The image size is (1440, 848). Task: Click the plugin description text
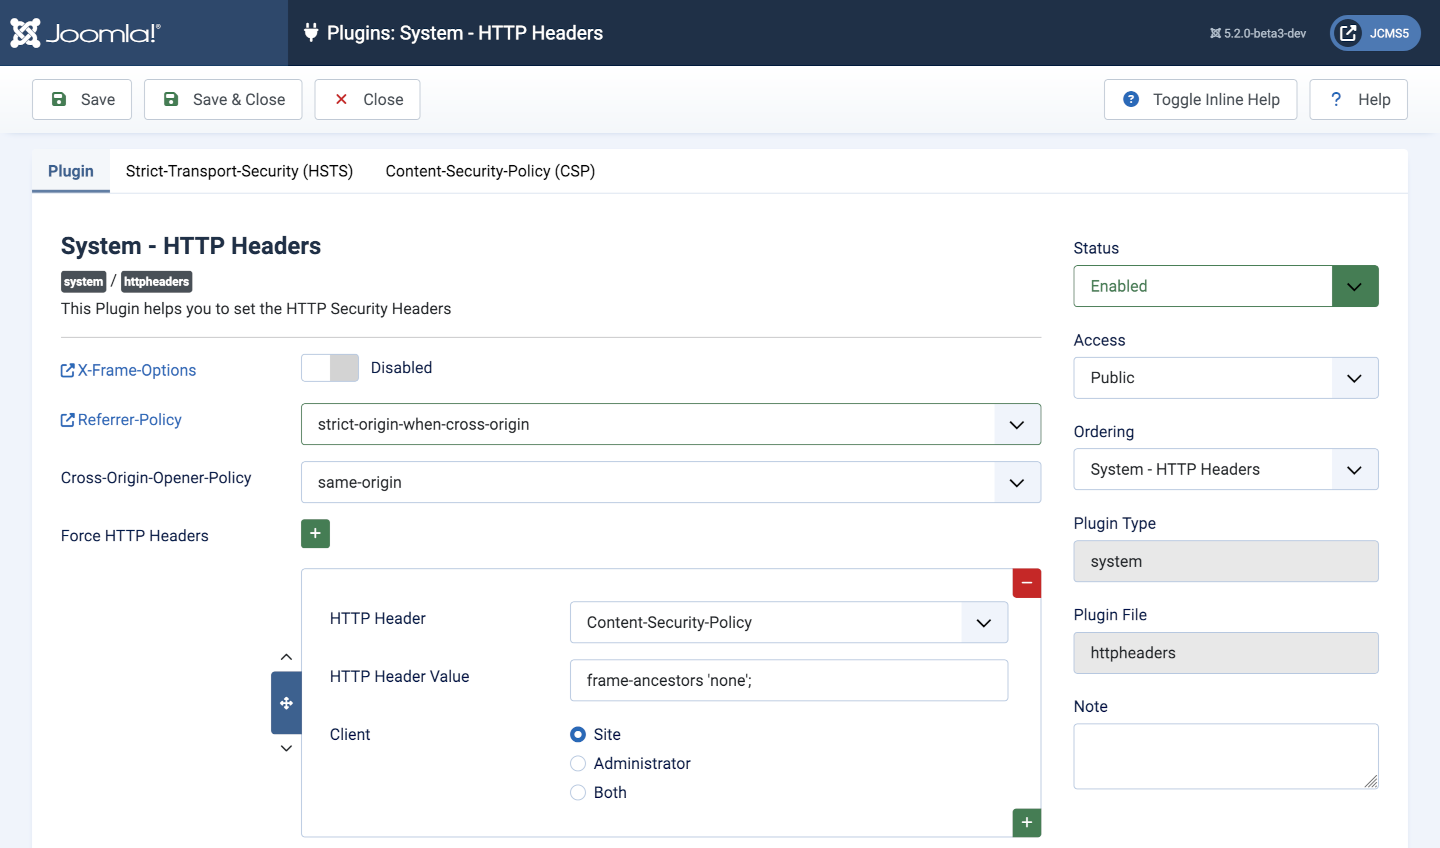coord(256,309)
